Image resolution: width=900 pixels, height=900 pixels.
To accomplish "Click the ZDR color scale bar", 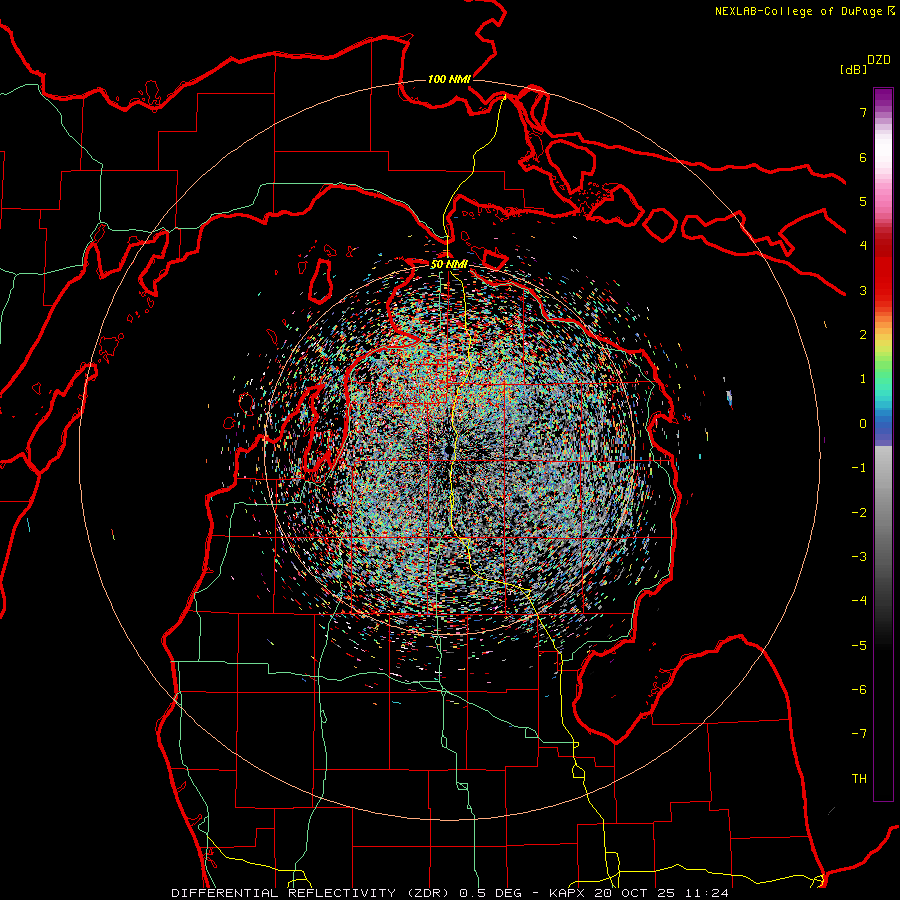I will 883,444.
